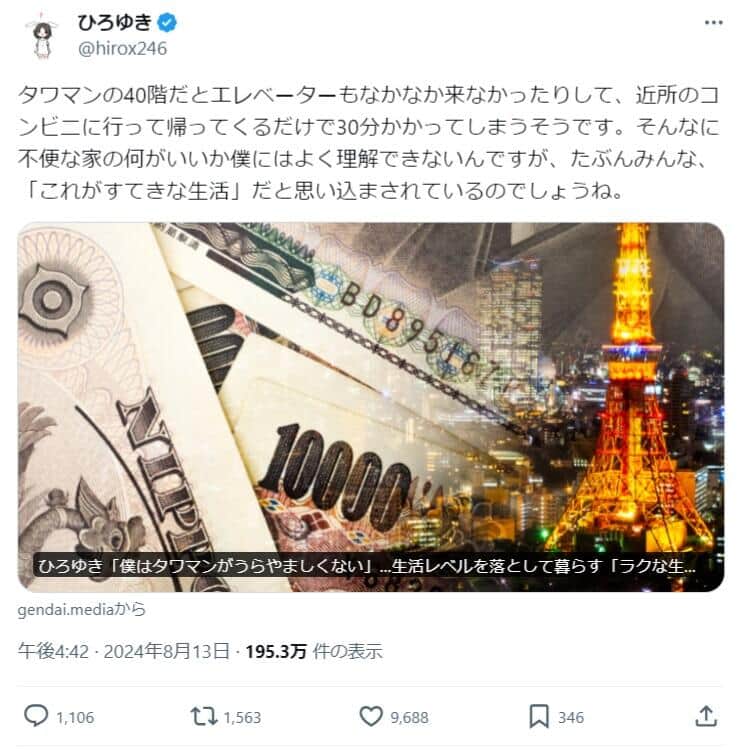Open the share upload arrow icon

(706, 716)
